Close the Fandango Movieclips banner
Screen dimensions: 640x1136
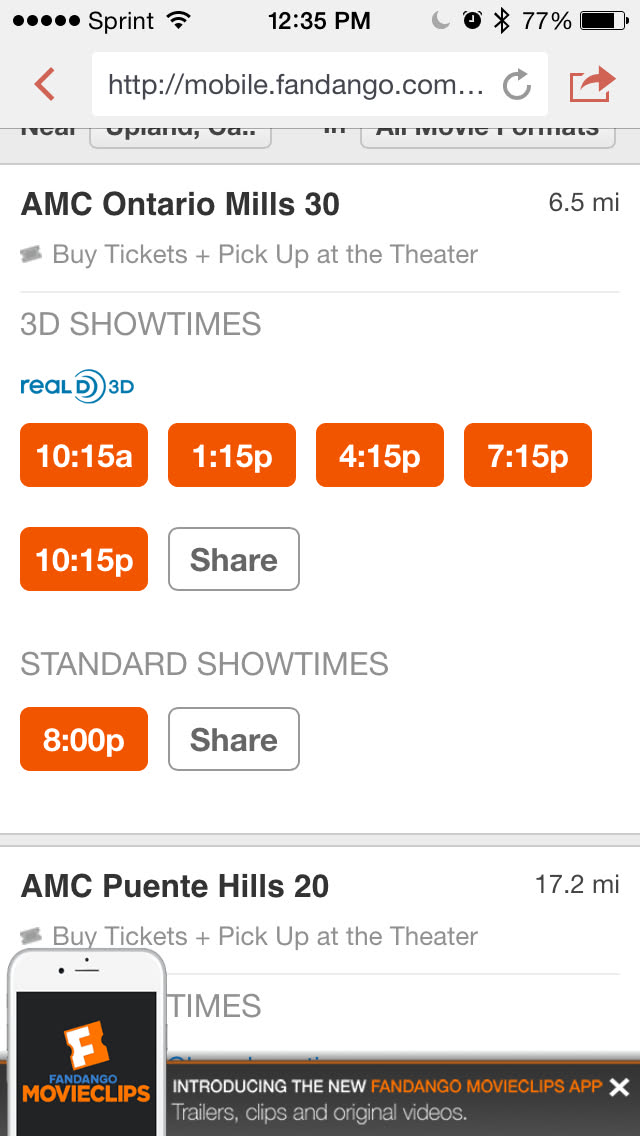click(x=619, y=1087)
